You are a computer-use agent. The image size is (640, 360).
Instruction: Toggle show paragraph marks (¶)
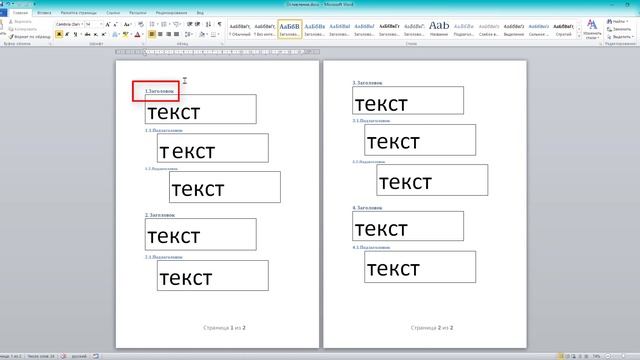pos(220,24)
